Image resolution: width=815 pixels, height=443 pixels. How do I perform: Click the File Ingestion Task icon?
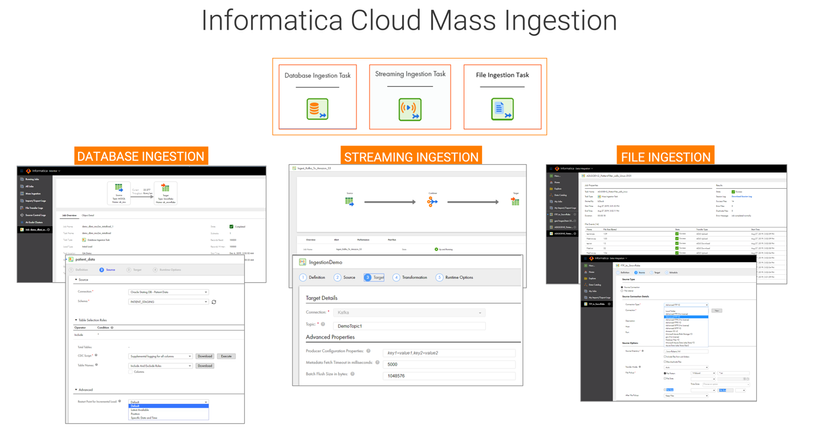point(502,109)
